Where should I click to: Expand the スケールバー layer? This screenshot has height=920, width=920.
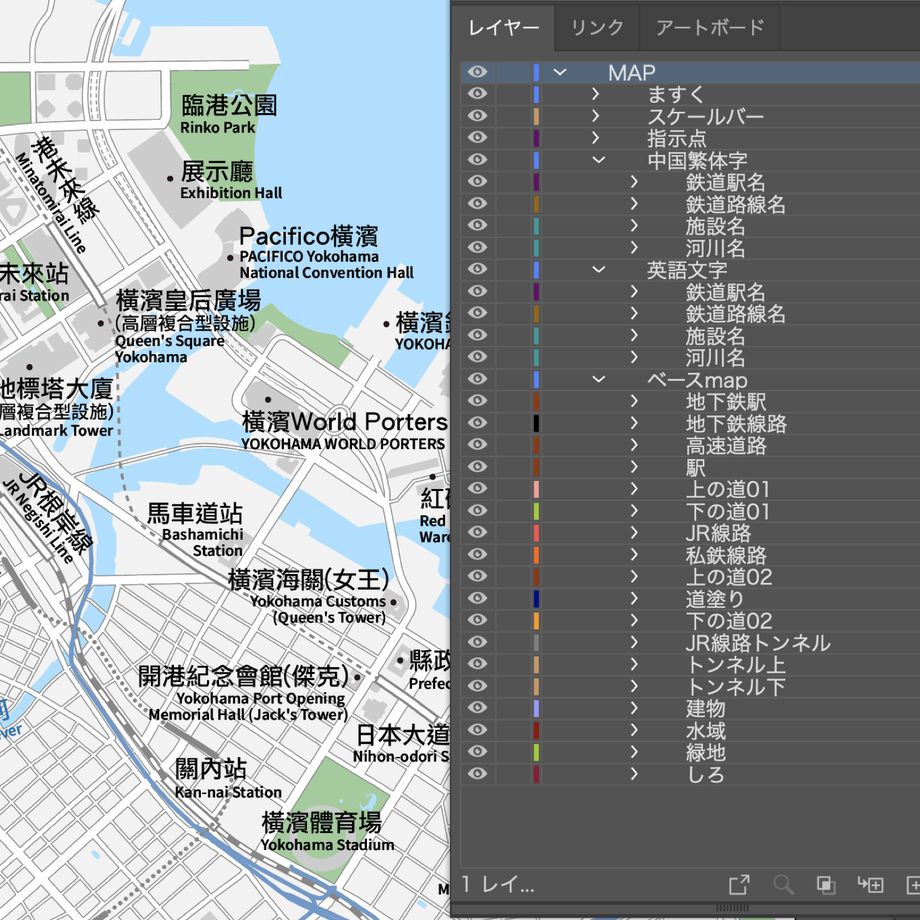(596, 116)
